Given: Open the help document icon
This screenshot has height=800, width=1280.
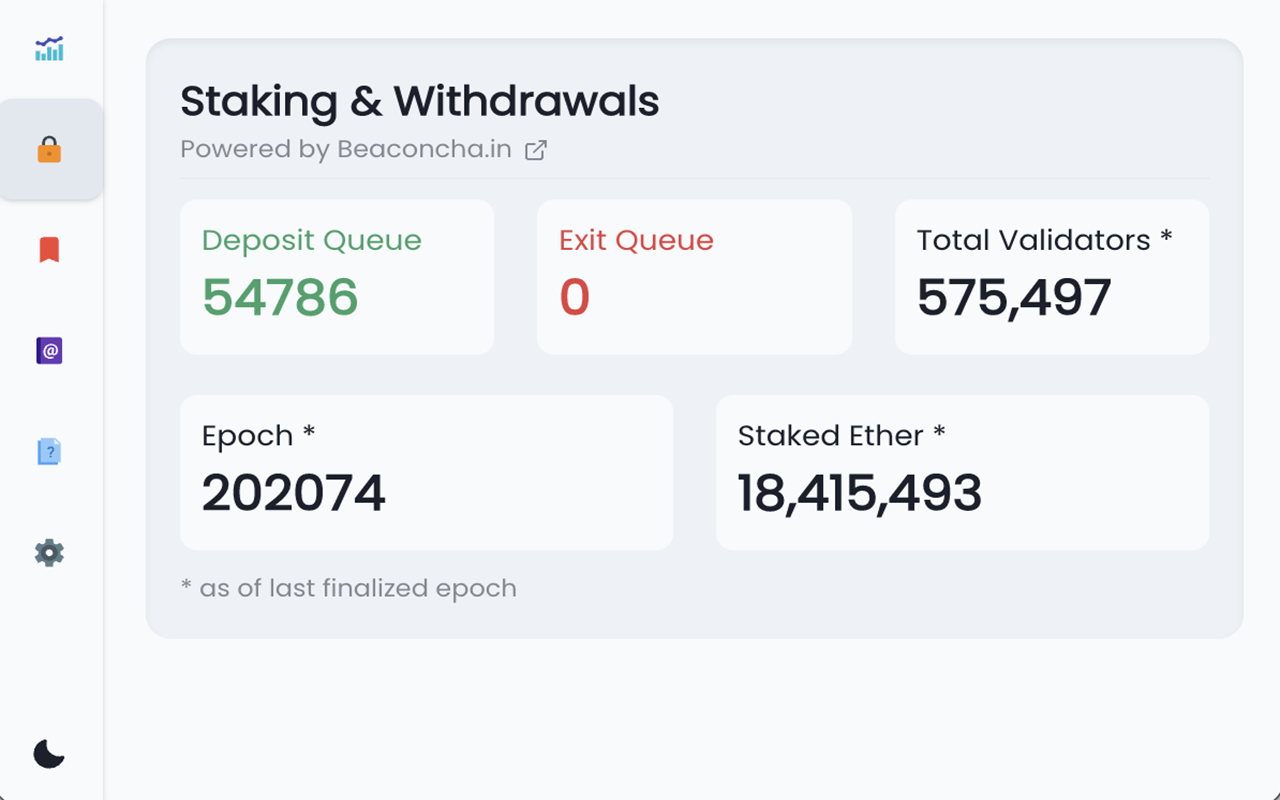Looking at the screenshot, I should 50,451.
